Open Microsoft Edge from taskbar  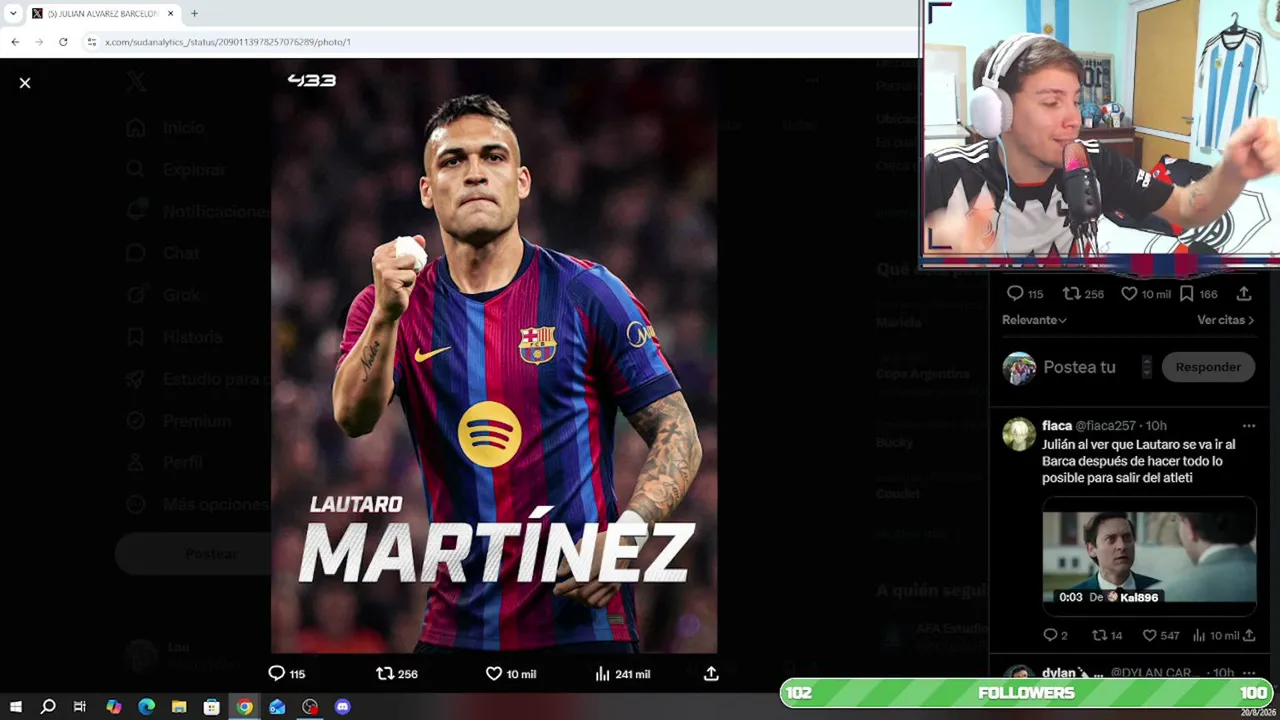point(146,707)
